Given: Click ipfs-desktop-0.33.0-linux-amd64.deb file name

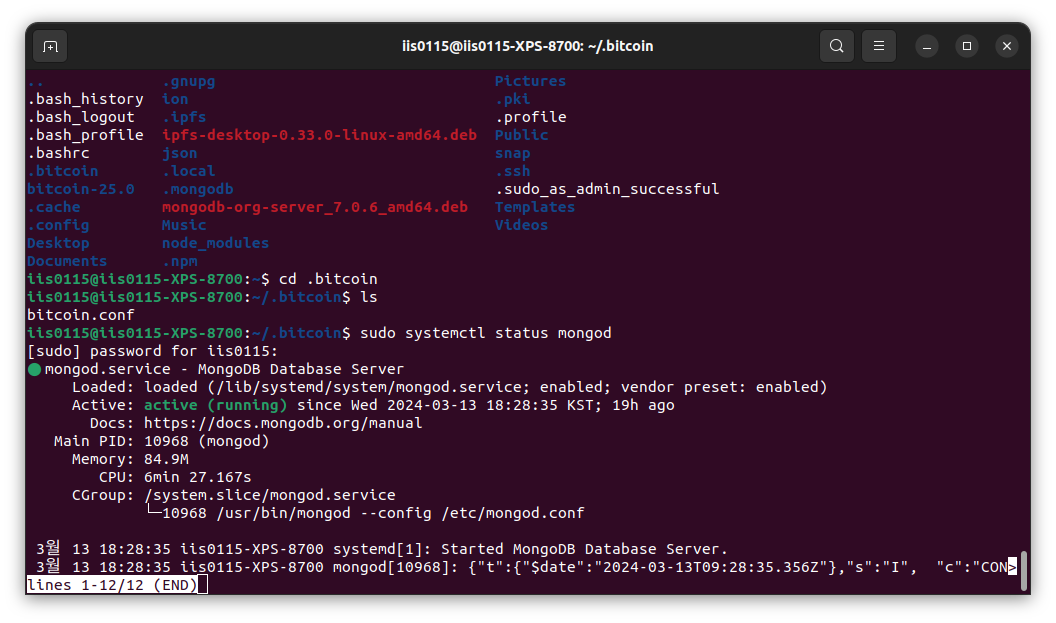Looking at the screenshot, I should point(319,135).
